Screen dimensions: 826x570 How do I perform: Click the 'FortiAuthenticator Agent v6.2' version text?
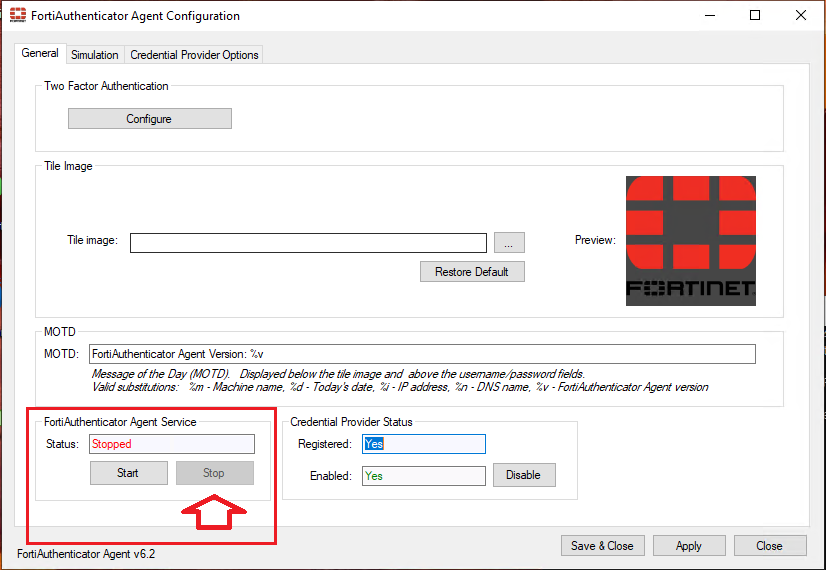(x=86, y=554)
